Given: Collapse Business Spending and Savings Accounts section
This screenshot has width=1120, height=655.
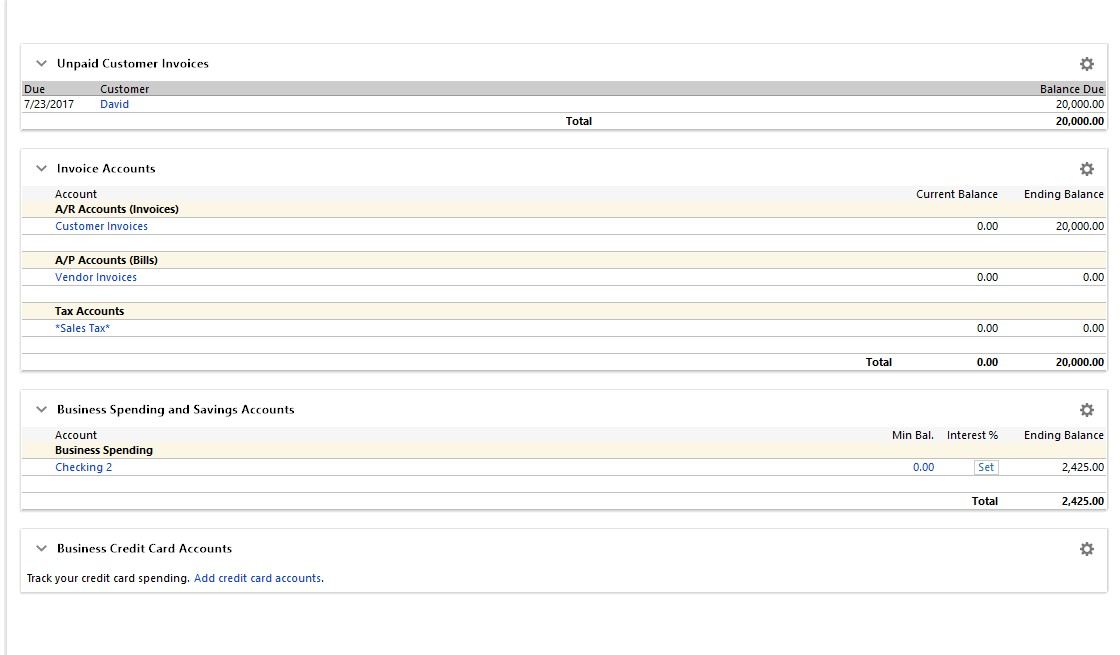Looking at the screenshot, I should point(41,410).
